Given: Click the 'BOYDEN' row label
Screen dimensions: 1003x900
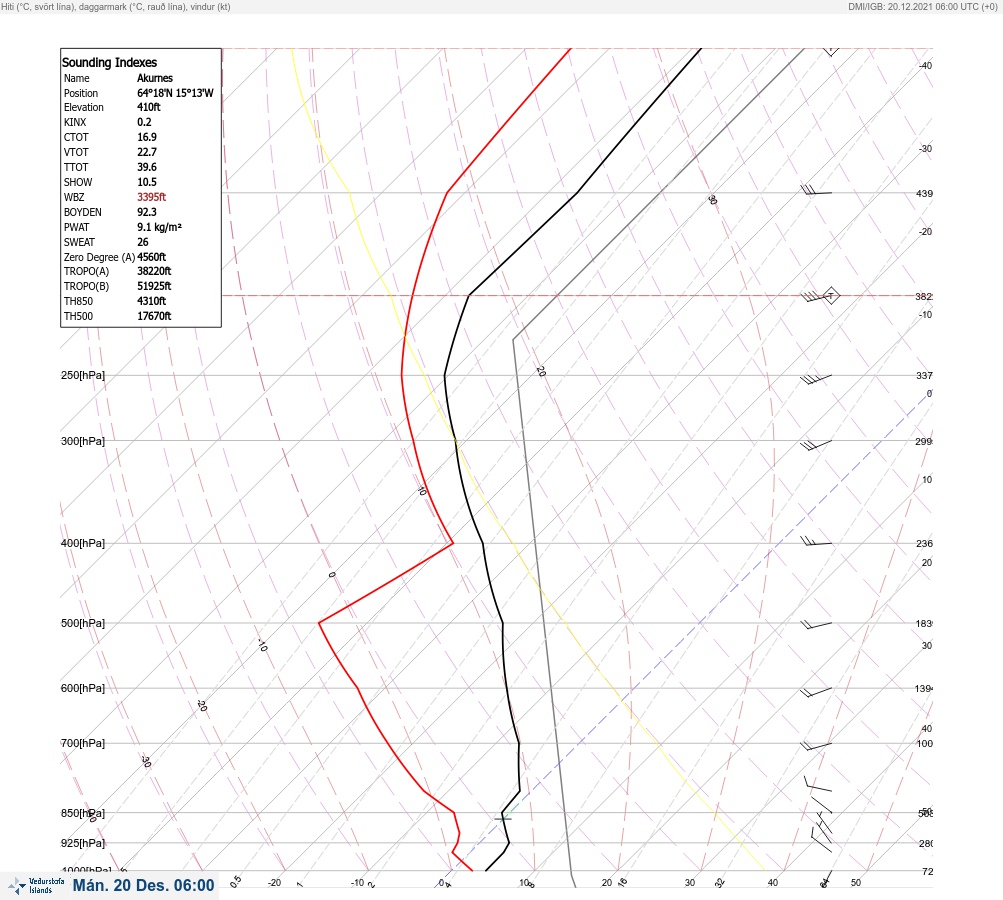Looking at the screenshot, I should 83,212.
